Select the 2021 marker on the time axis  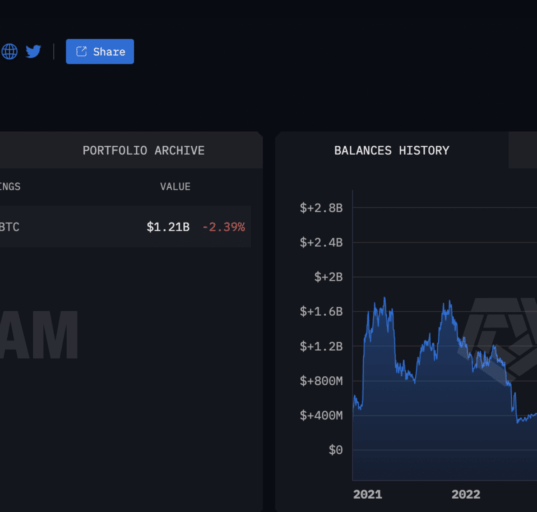[x=367, y=494]
